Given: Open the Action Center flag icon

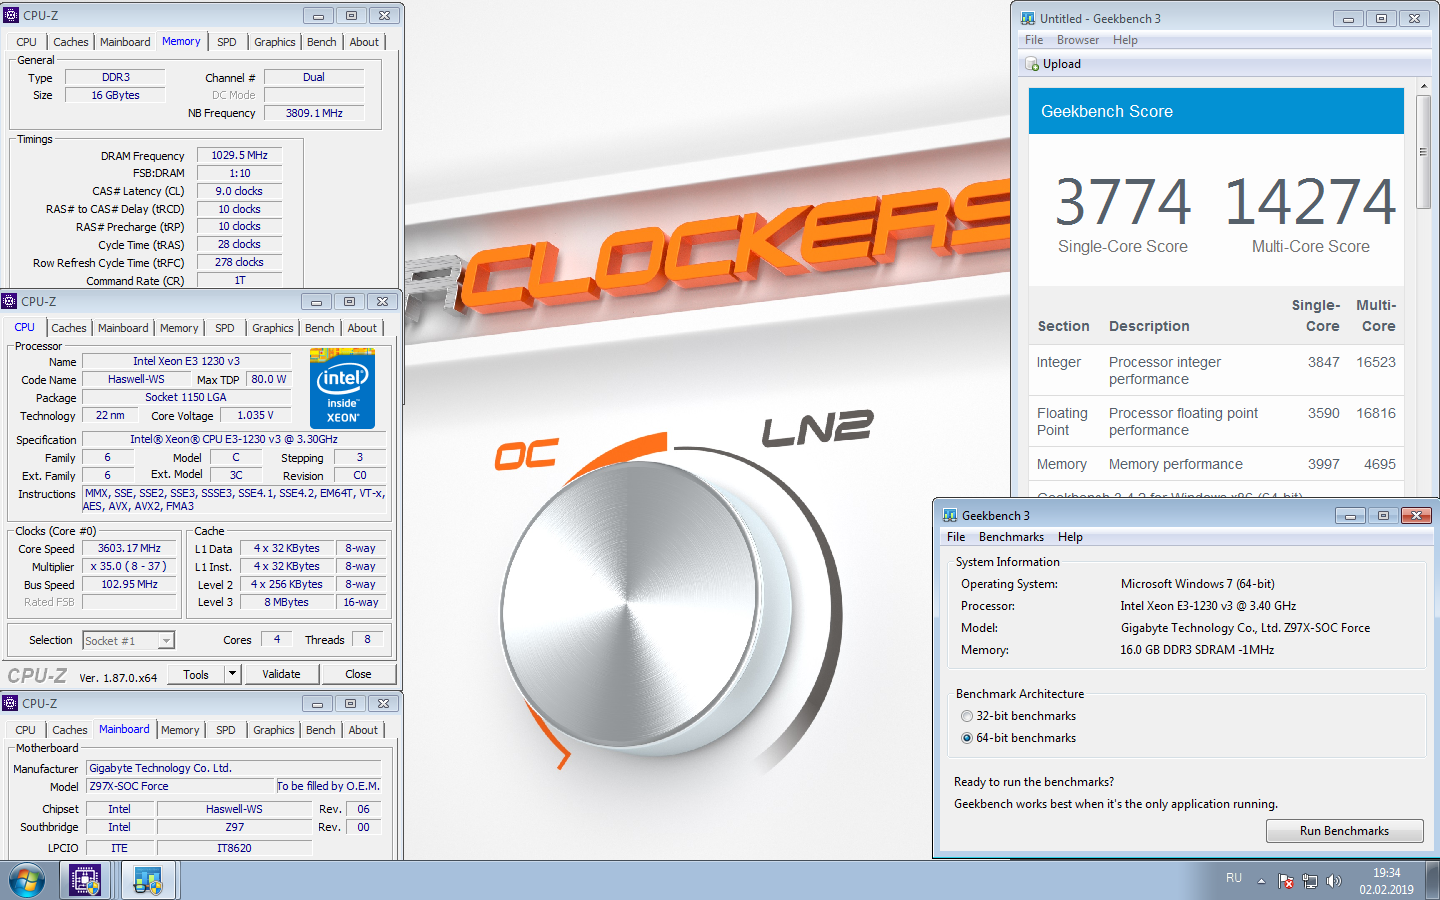Looking at the screenshot, I should pos(1286,881).
